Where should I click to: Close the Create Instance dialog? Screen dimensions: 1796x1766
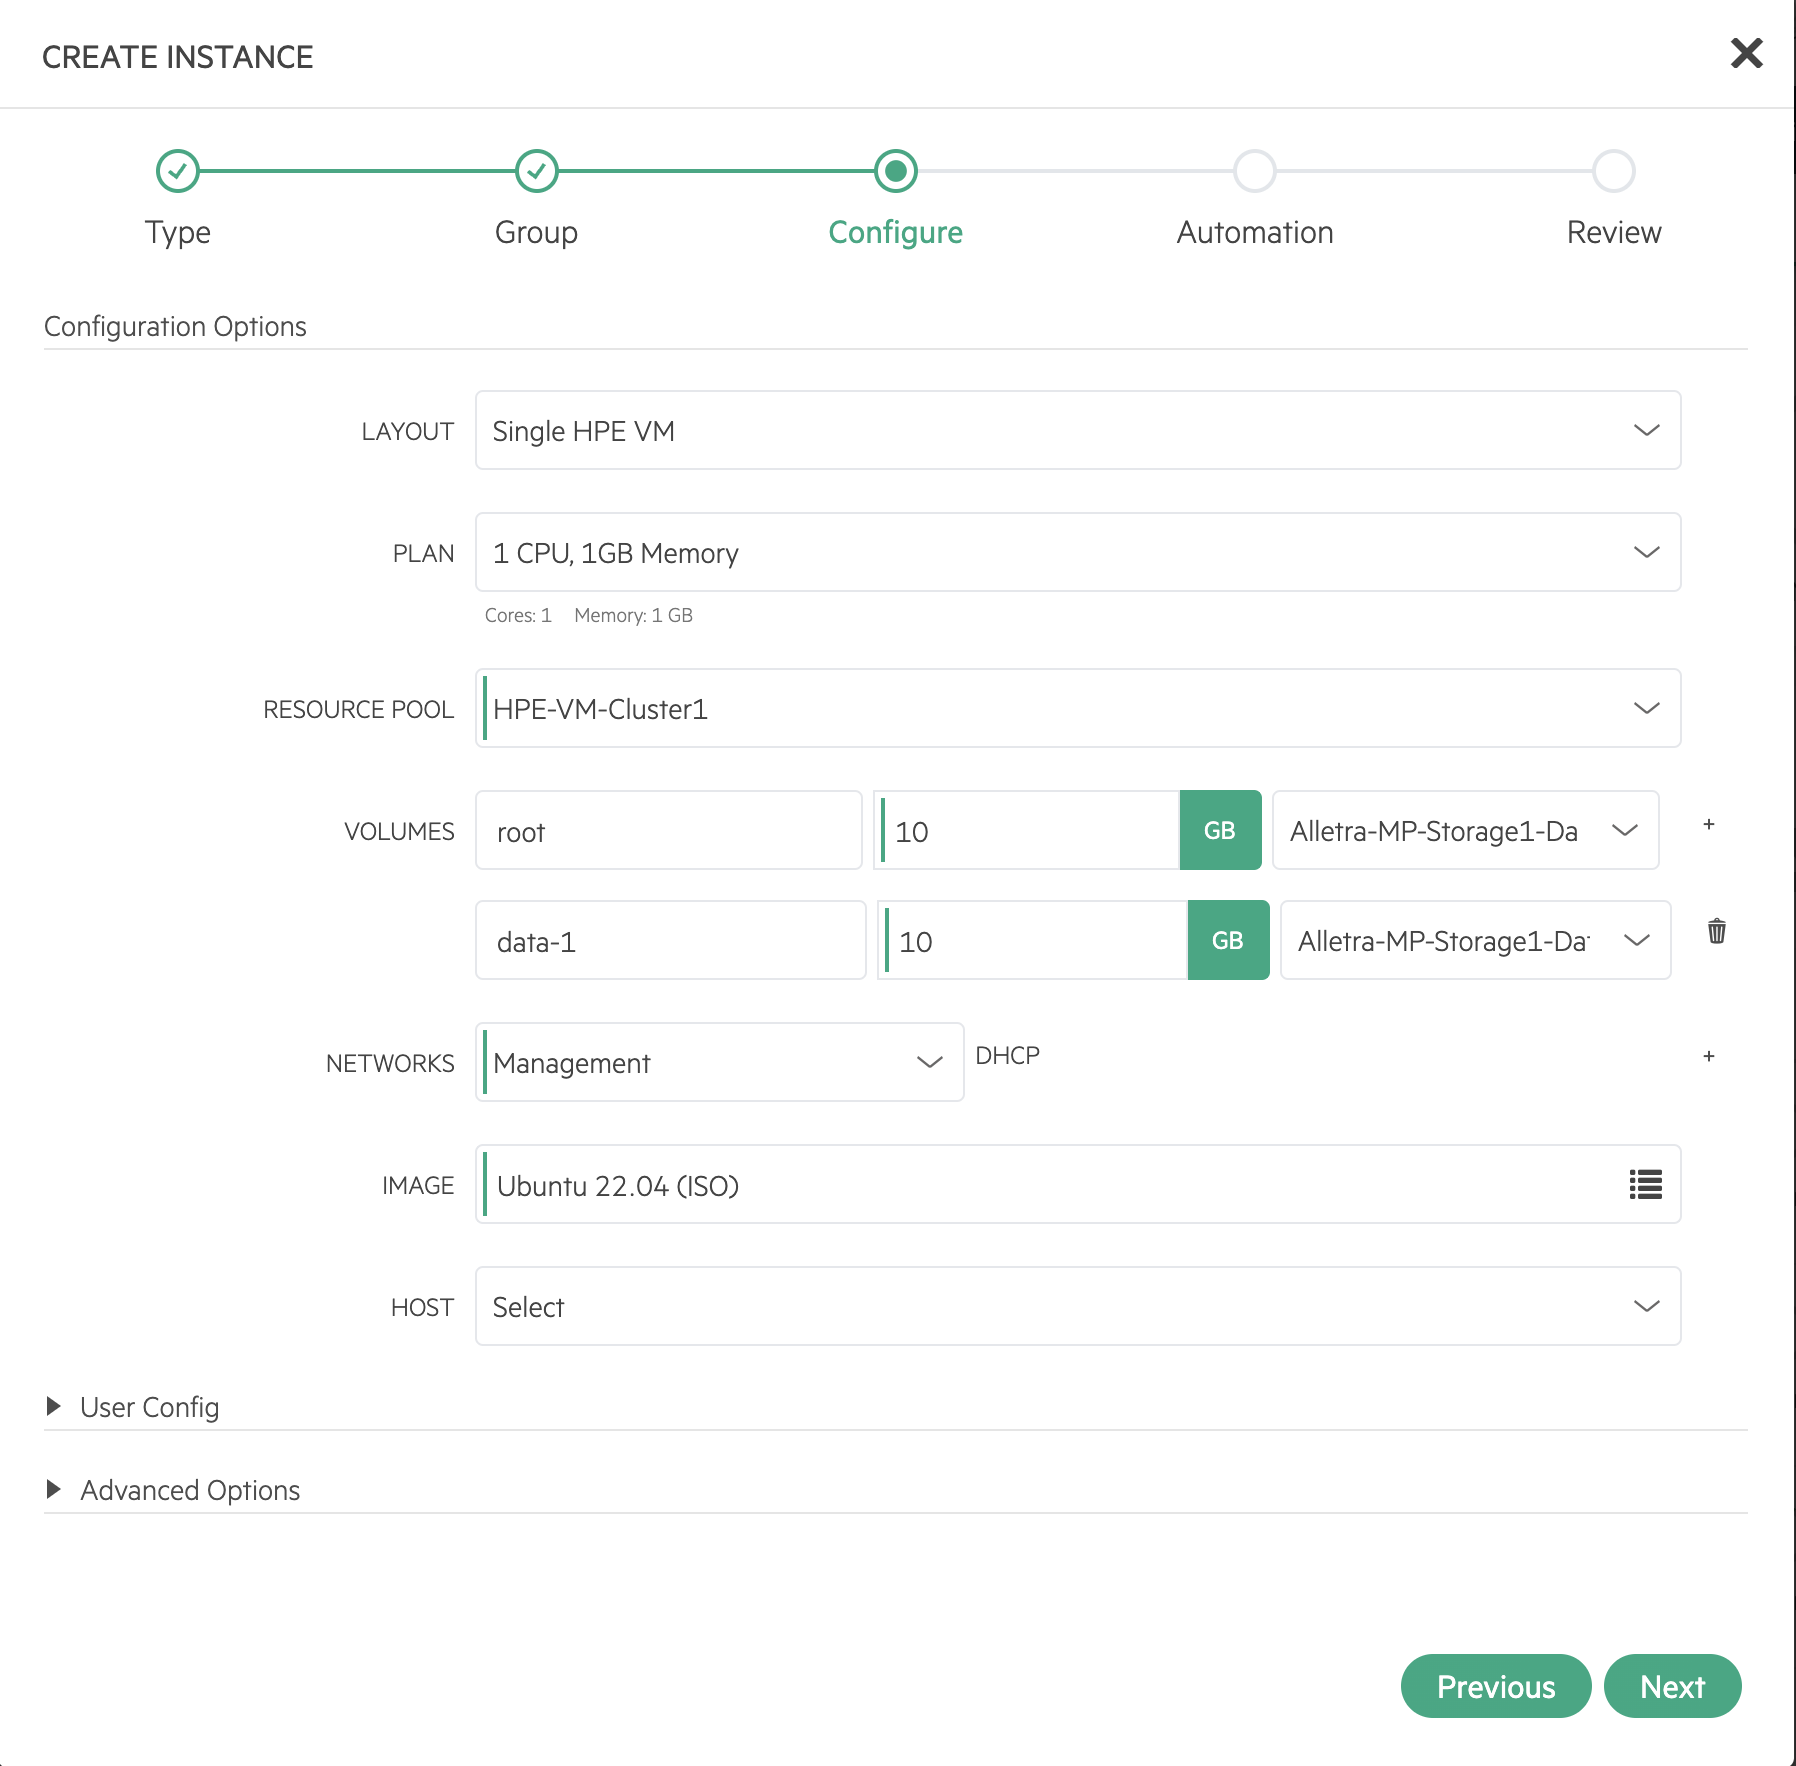1747,53
